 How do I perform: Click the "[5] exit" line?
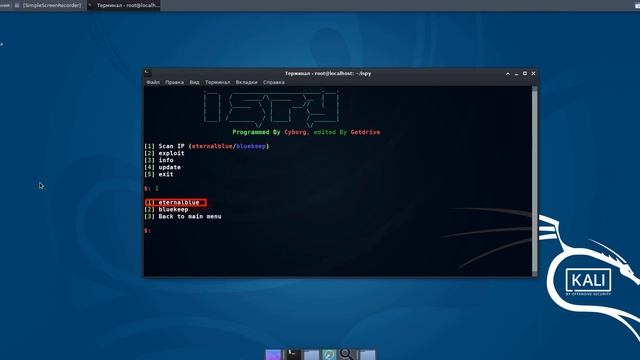[159, 174]
